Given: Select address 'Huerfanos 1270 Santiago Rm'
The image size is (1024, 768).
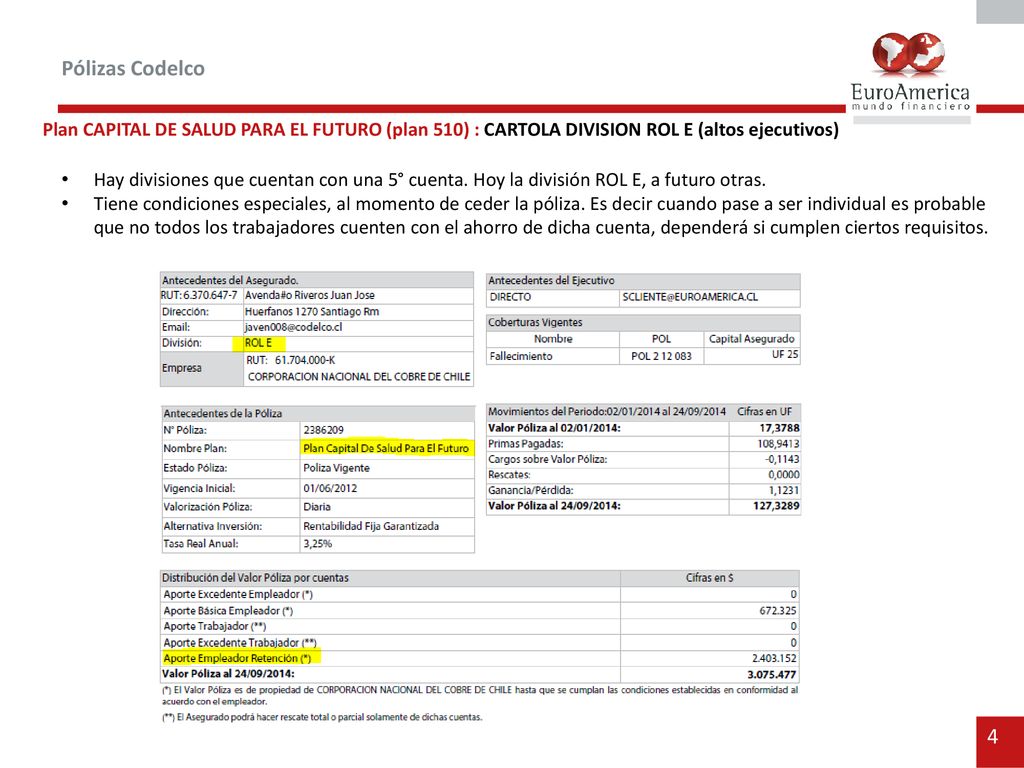Looking at the screenshot, I should pyautogui.click(x=312, y=312).
